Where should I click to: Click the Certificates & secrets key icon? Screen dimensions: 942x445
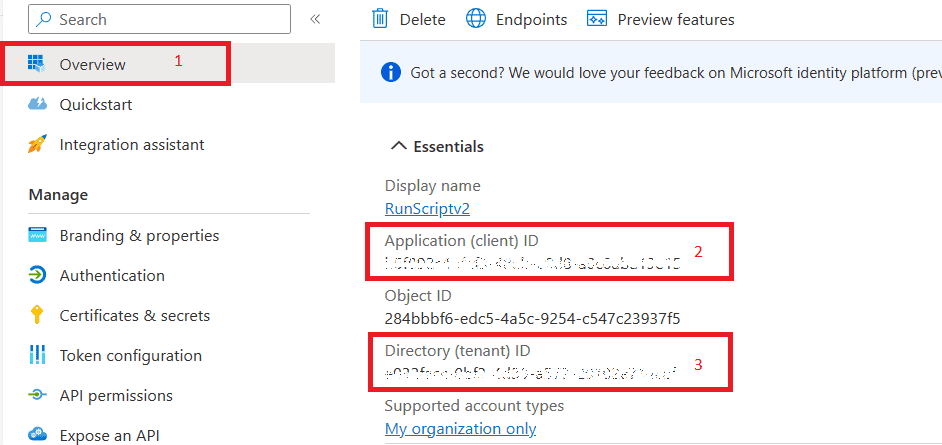pyautogui.click(x=37, y=315)
